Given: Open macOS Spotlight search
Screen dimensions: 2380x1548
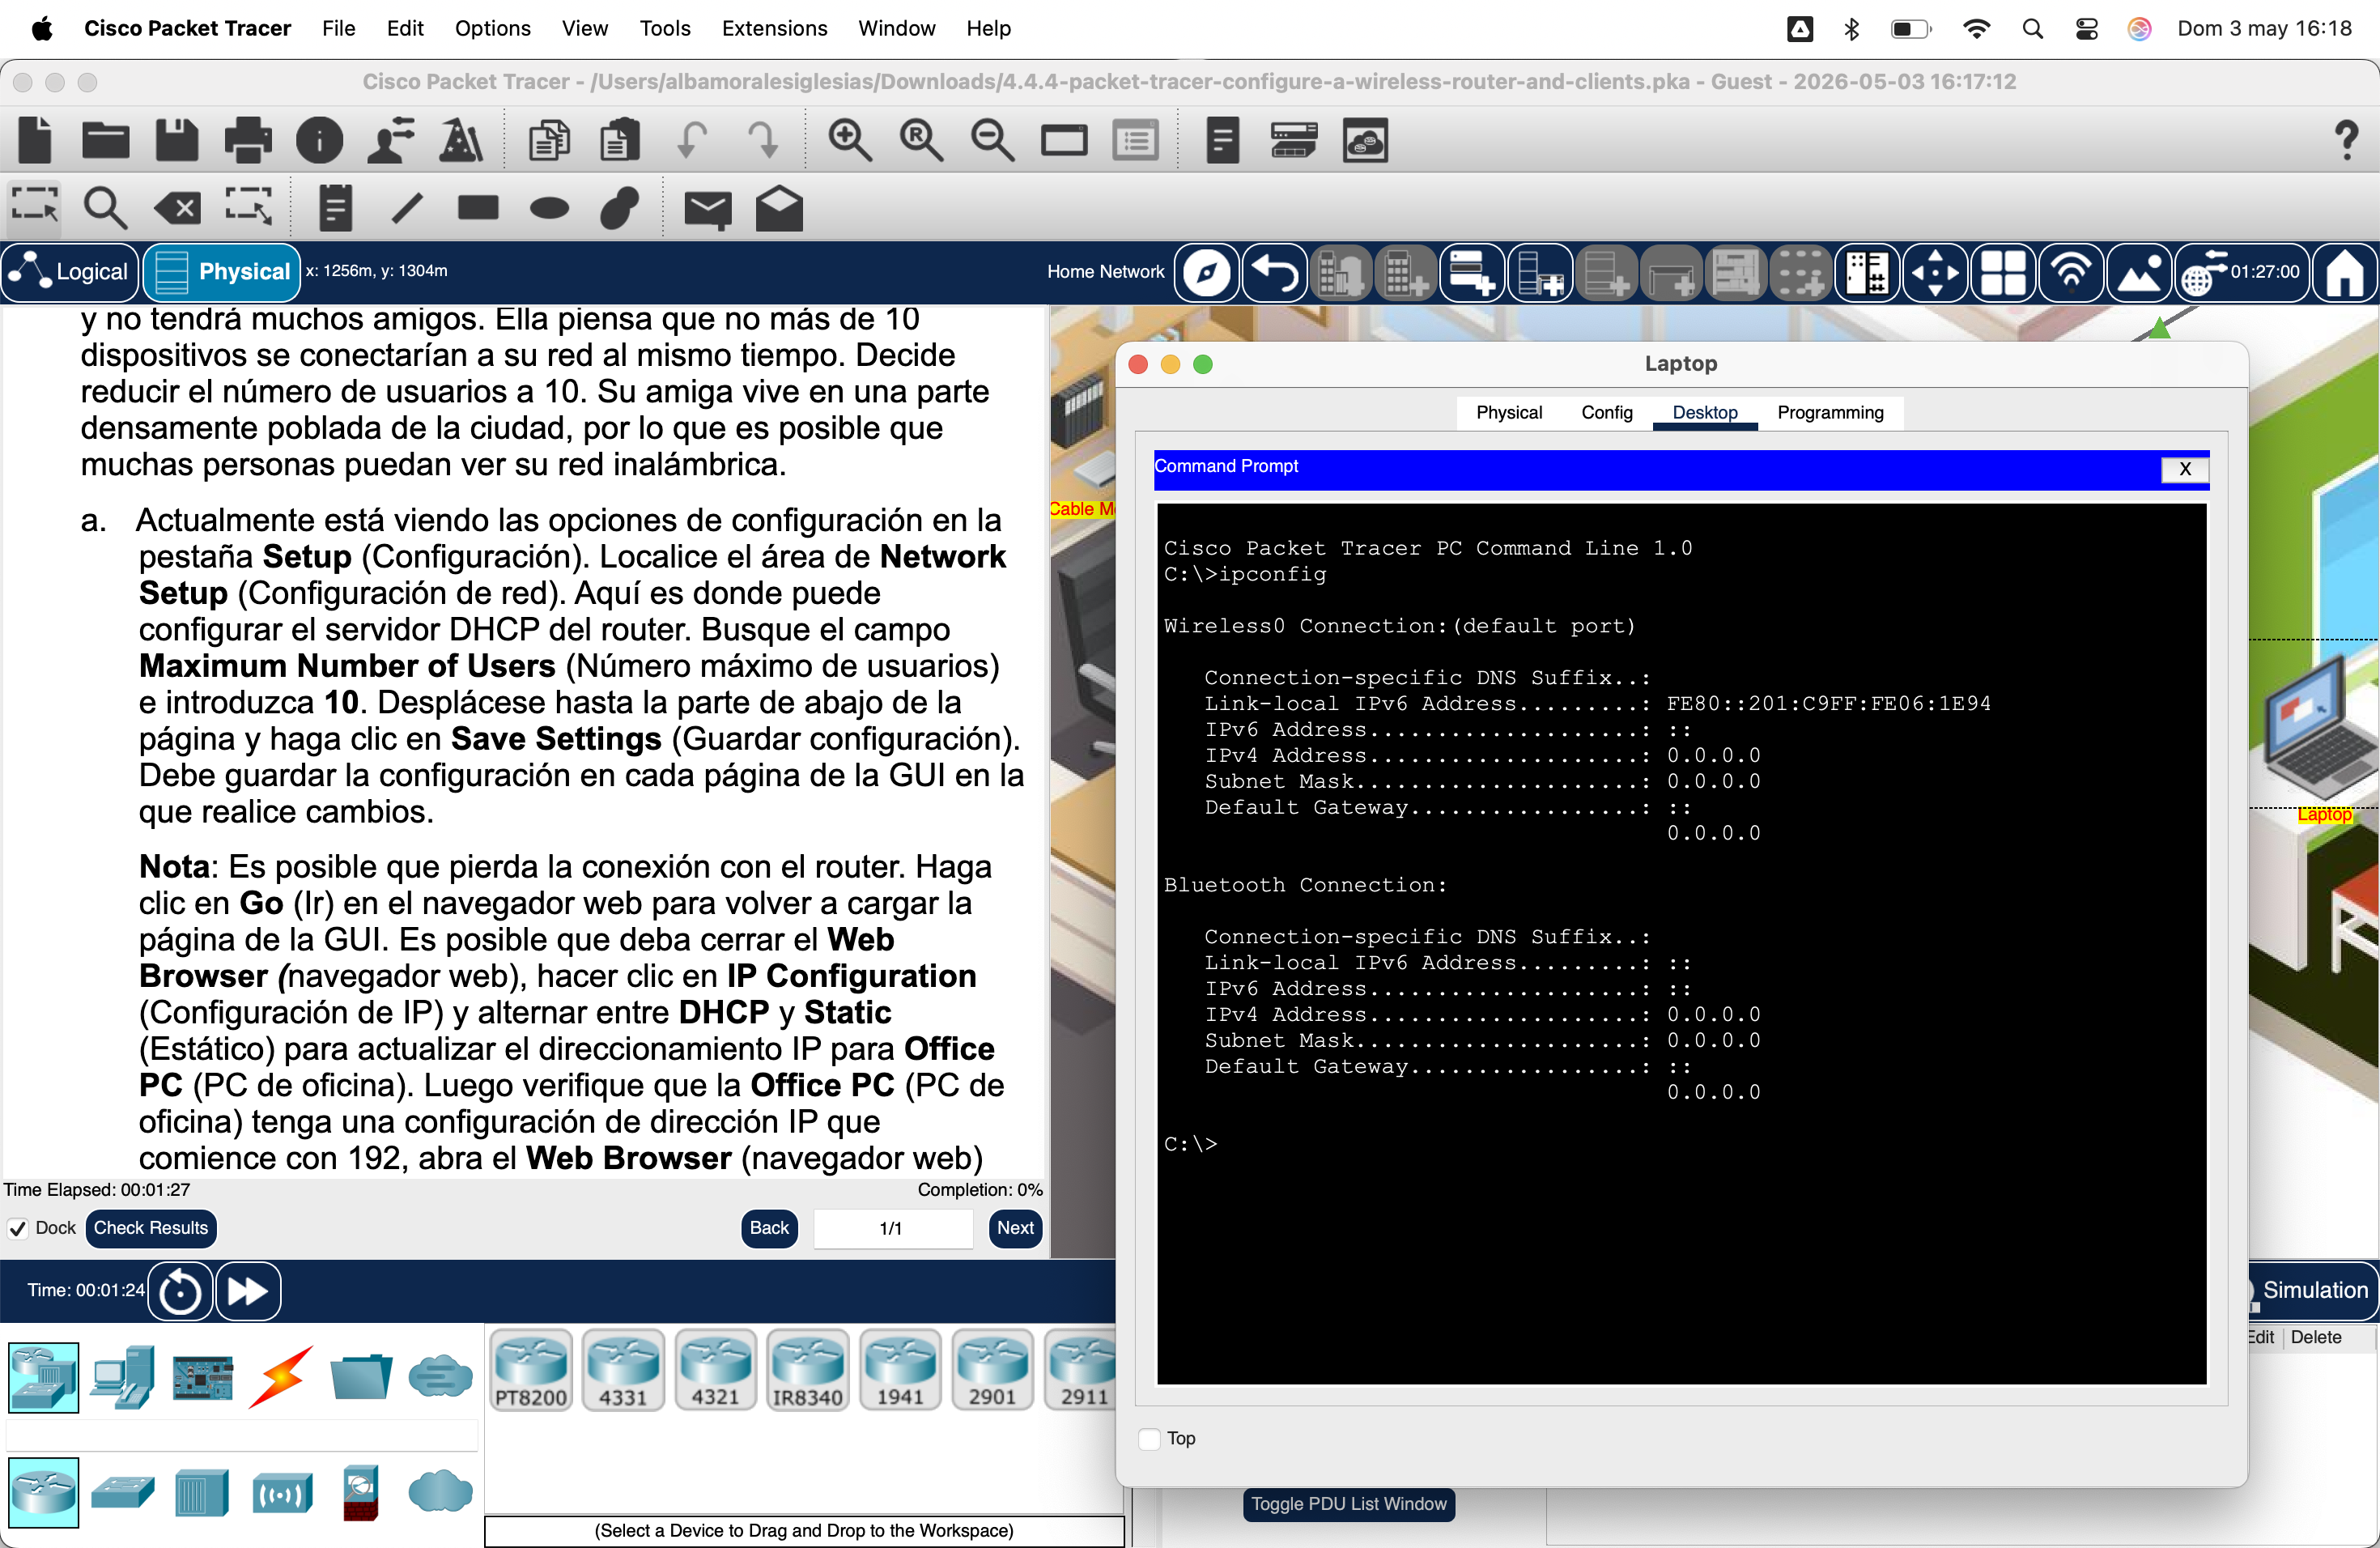Looking at the screenshot, I should pos(2032,28).
